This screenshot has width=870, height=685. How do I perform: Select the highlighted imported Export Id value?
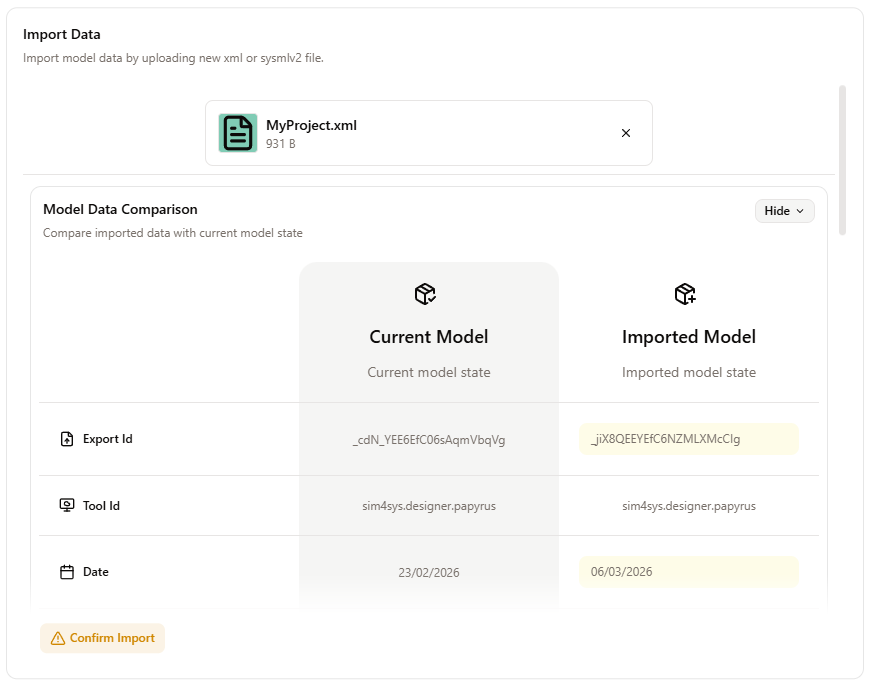click(x=688, y=438)
